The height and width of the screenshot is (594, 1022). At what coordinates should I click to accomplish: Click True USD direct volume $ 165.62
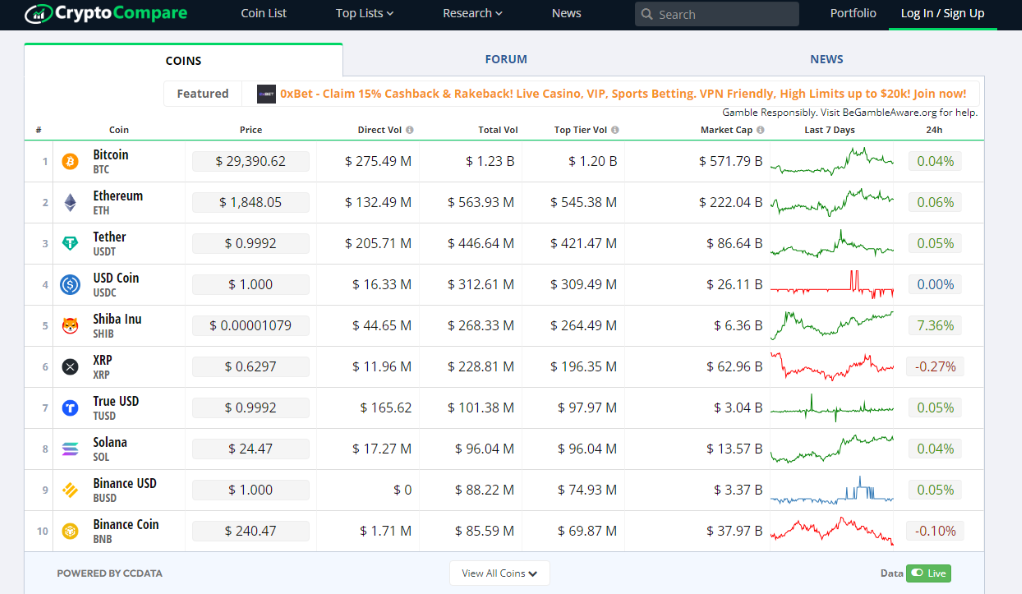pos(386,408)
